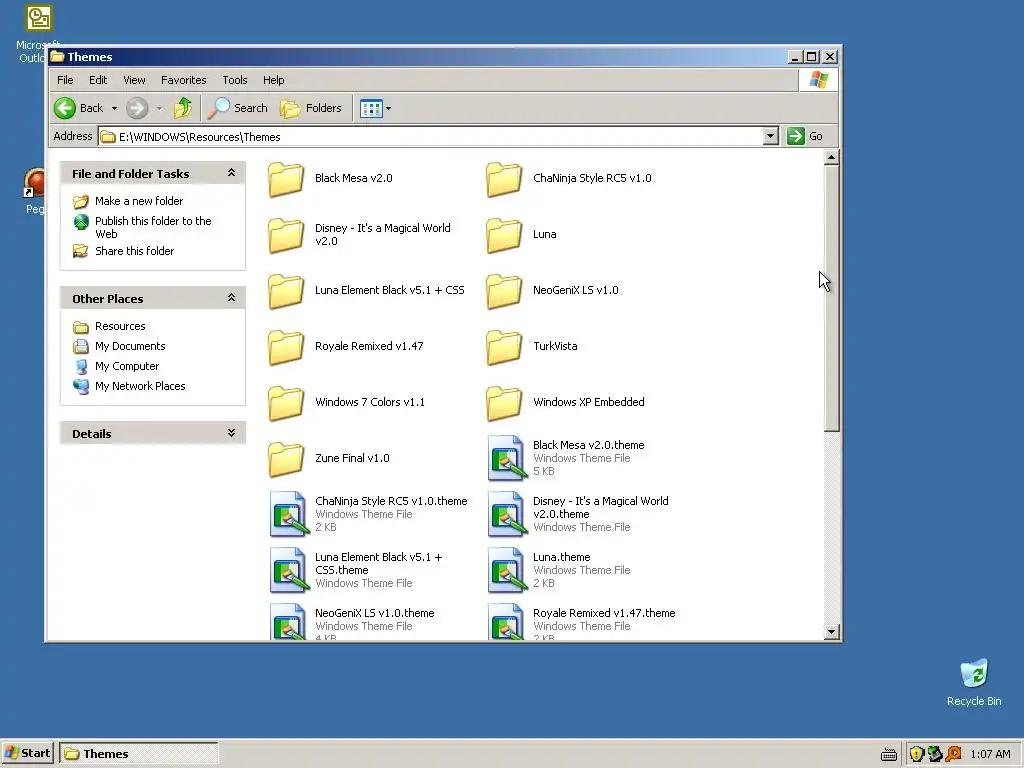Viewport: 1024px width, 768px height.
Task: Click the taskbar clock showing 1:07 AM
Action: pyautogui.click(x=990, y=754)
